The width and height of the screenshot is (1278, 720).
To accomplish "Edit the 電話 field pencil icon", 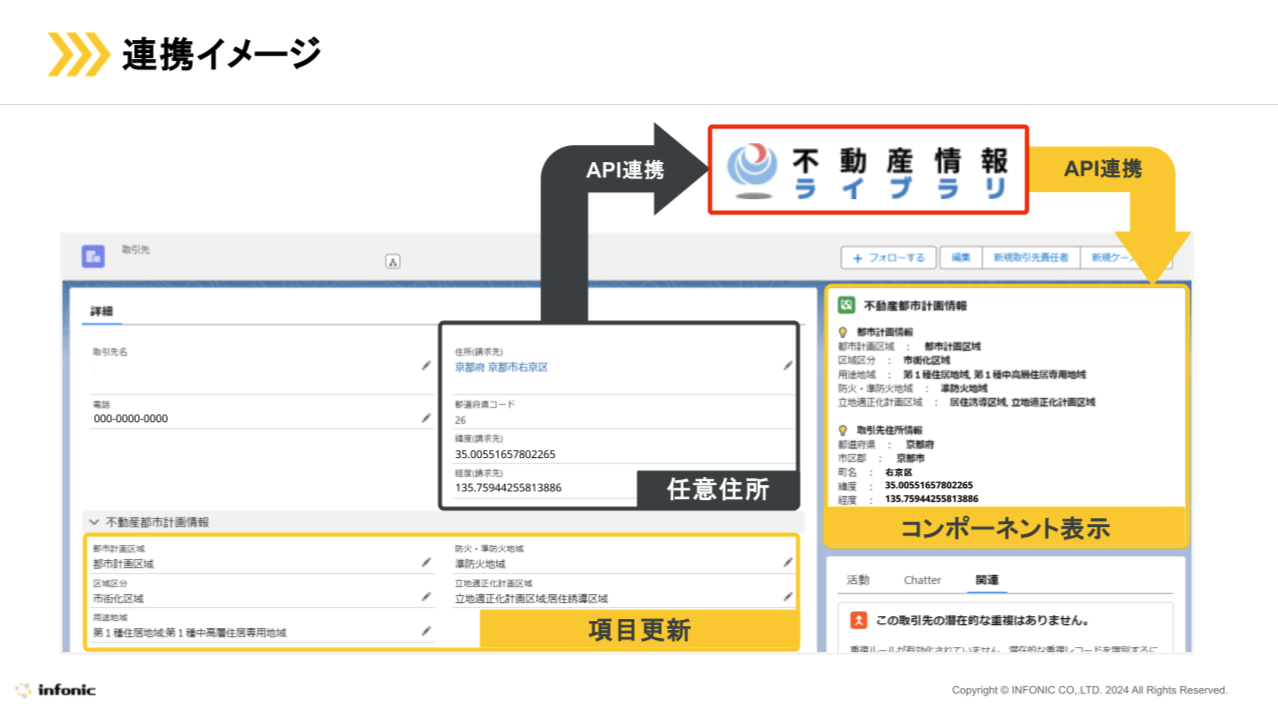I will (x=427, y=418).
